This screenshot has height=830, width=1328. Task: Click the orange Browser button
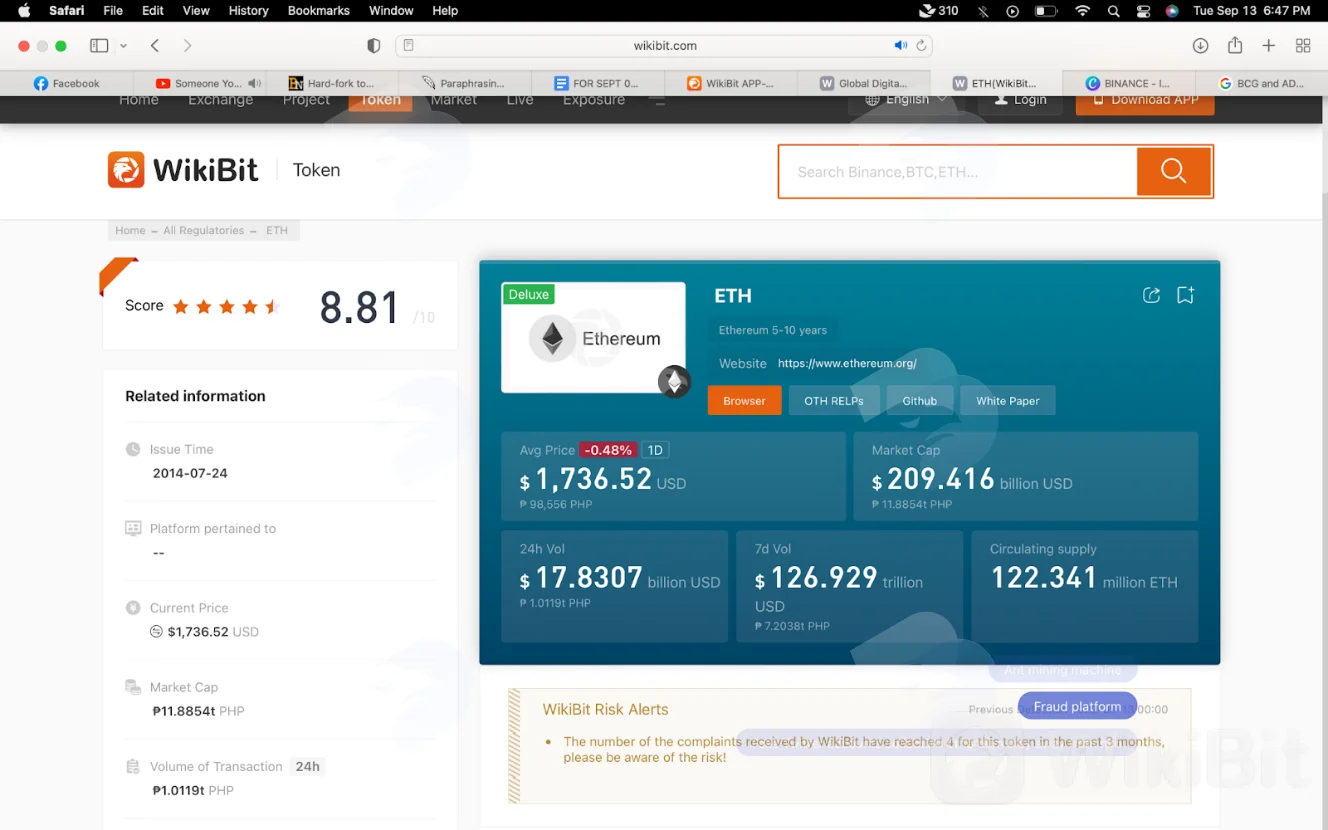point(744,400)
